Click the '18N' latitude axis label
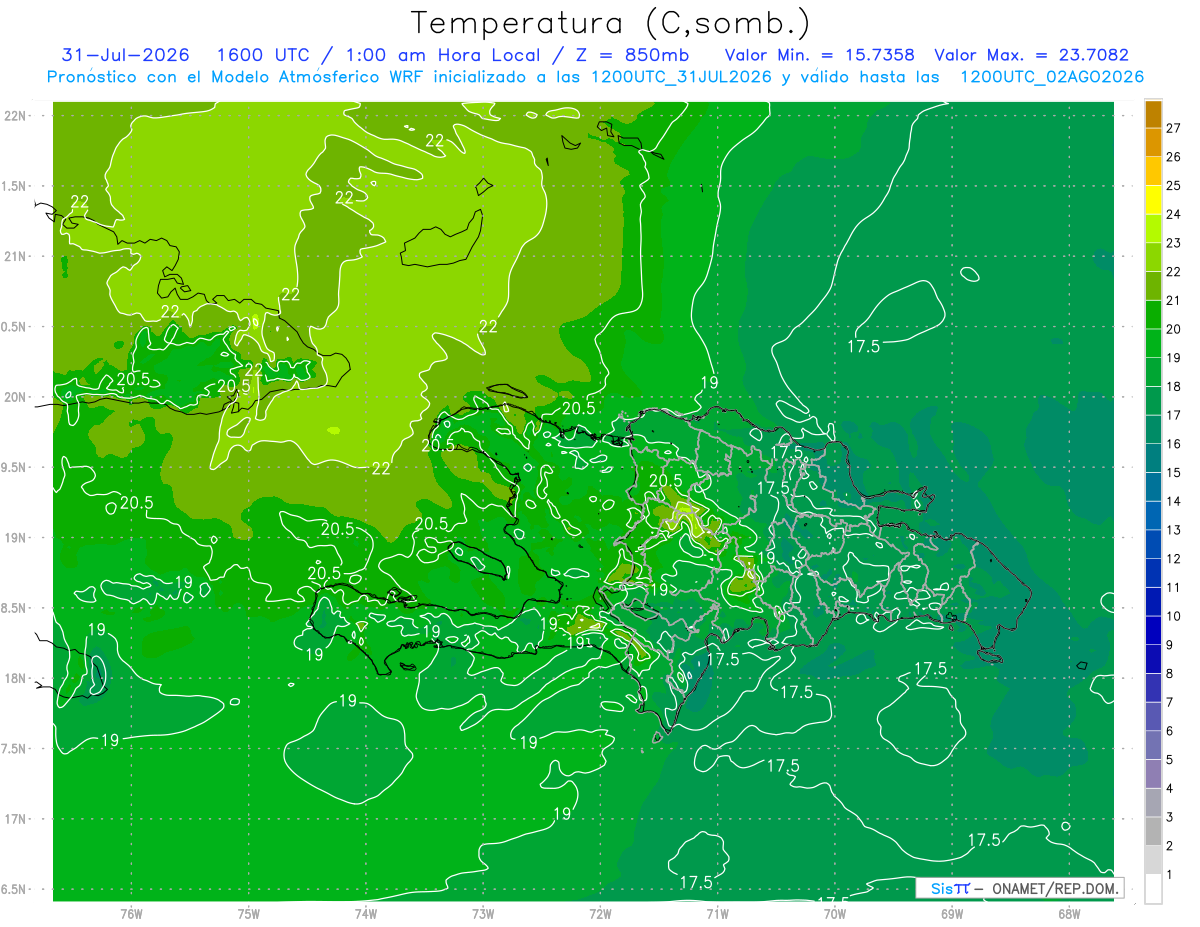 (x=15, y=679)
